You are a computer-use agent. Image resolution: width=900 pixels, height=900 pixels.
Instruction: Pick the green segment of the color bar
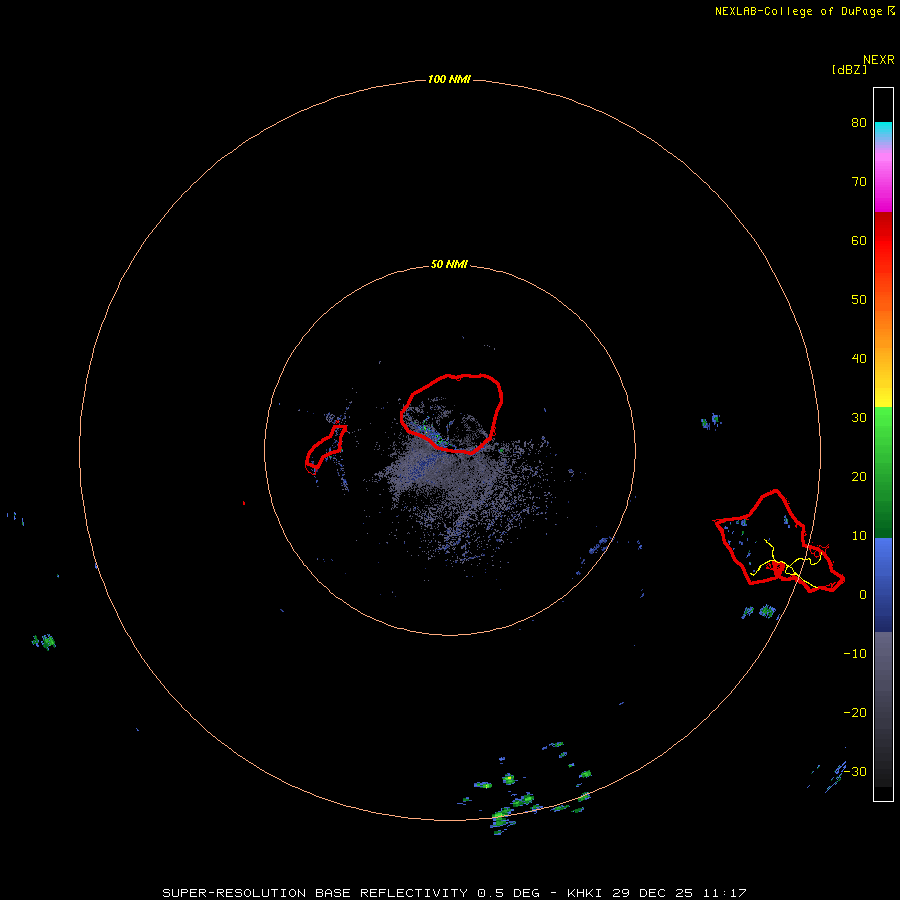coord(883,472)
